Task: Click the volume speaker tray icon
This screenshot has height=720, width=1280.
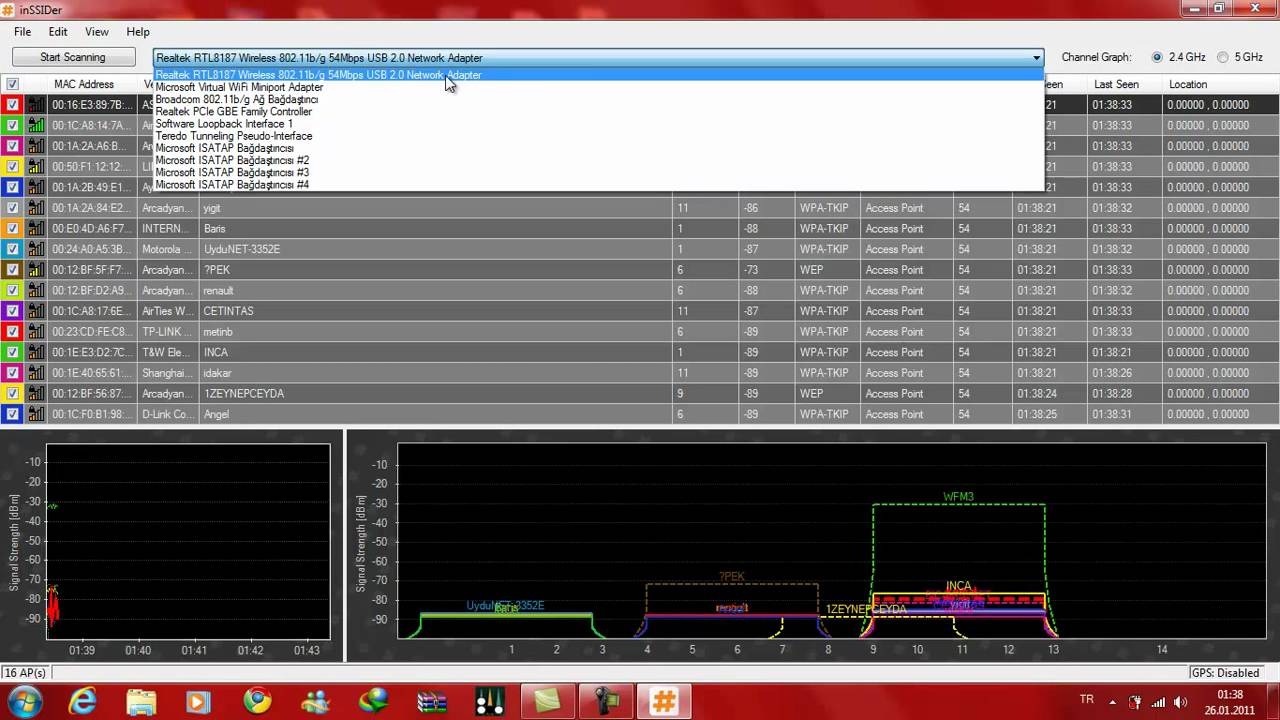Action: 1181,702
